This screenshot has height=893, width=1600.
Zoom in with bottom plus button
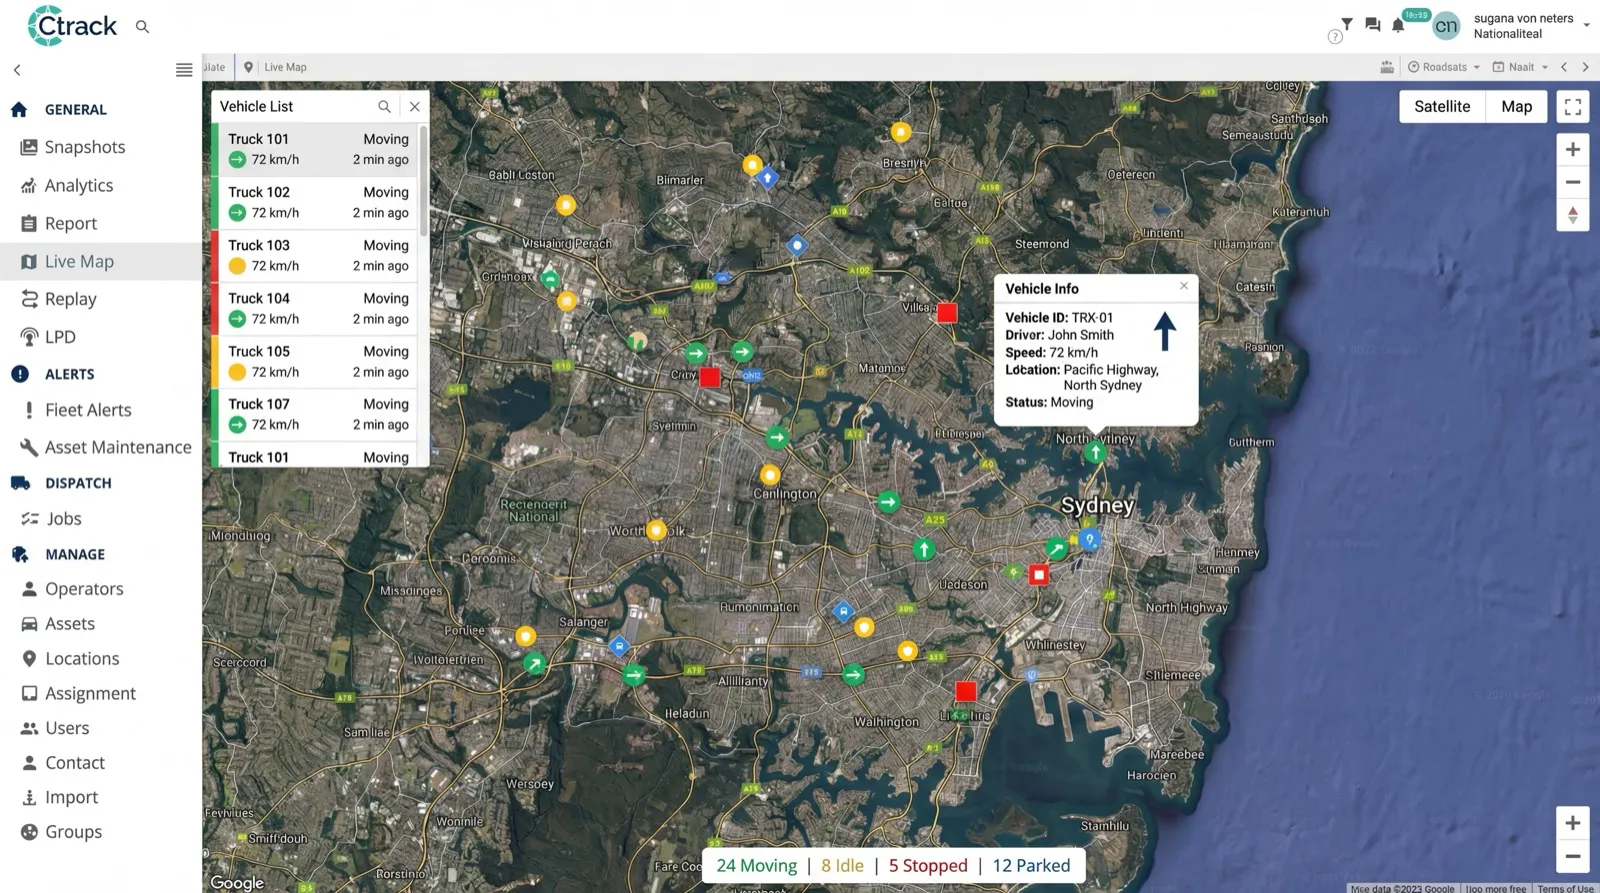(x=1573, y=823)
